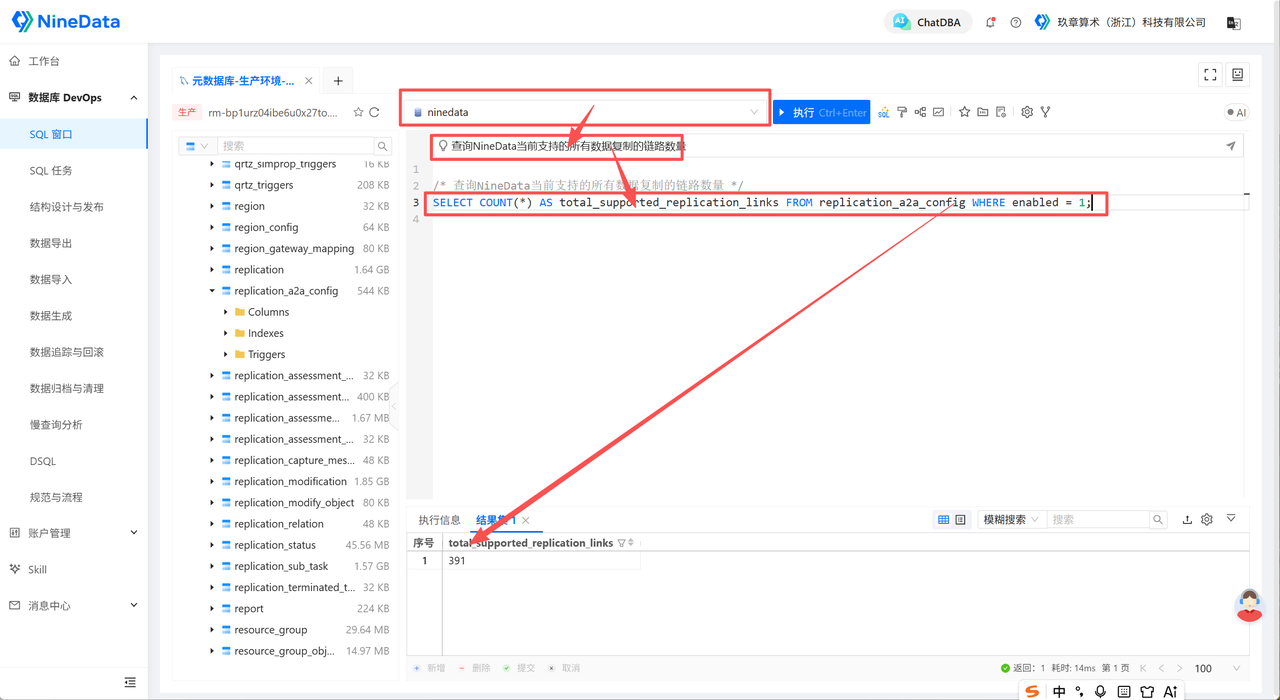The image size is (1280, 700).
Task: Toggle the AI switch in the editor toolbar
Action: [1237, 113]
